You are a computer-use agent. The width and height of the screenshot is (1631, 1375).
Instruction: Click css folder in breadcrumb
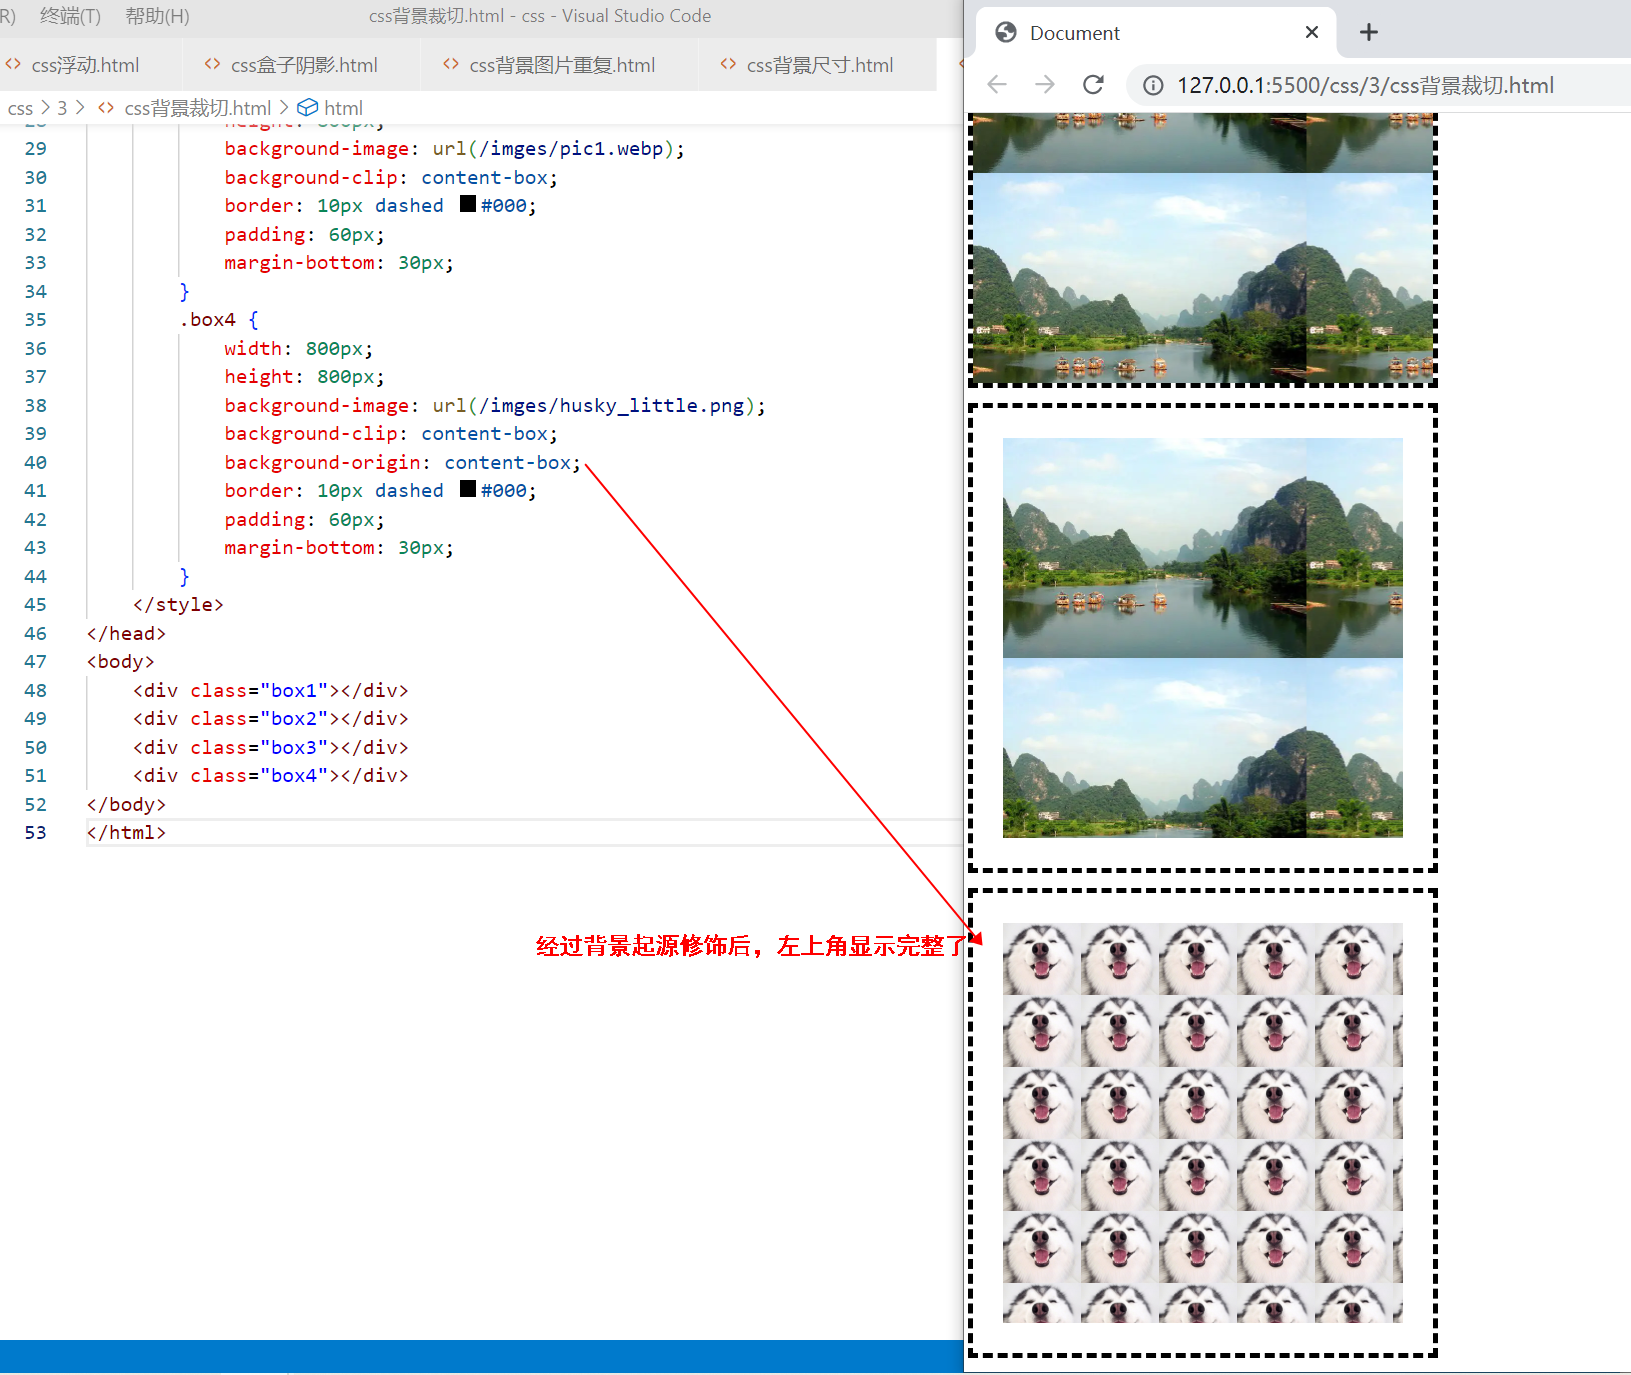[20, 108]
